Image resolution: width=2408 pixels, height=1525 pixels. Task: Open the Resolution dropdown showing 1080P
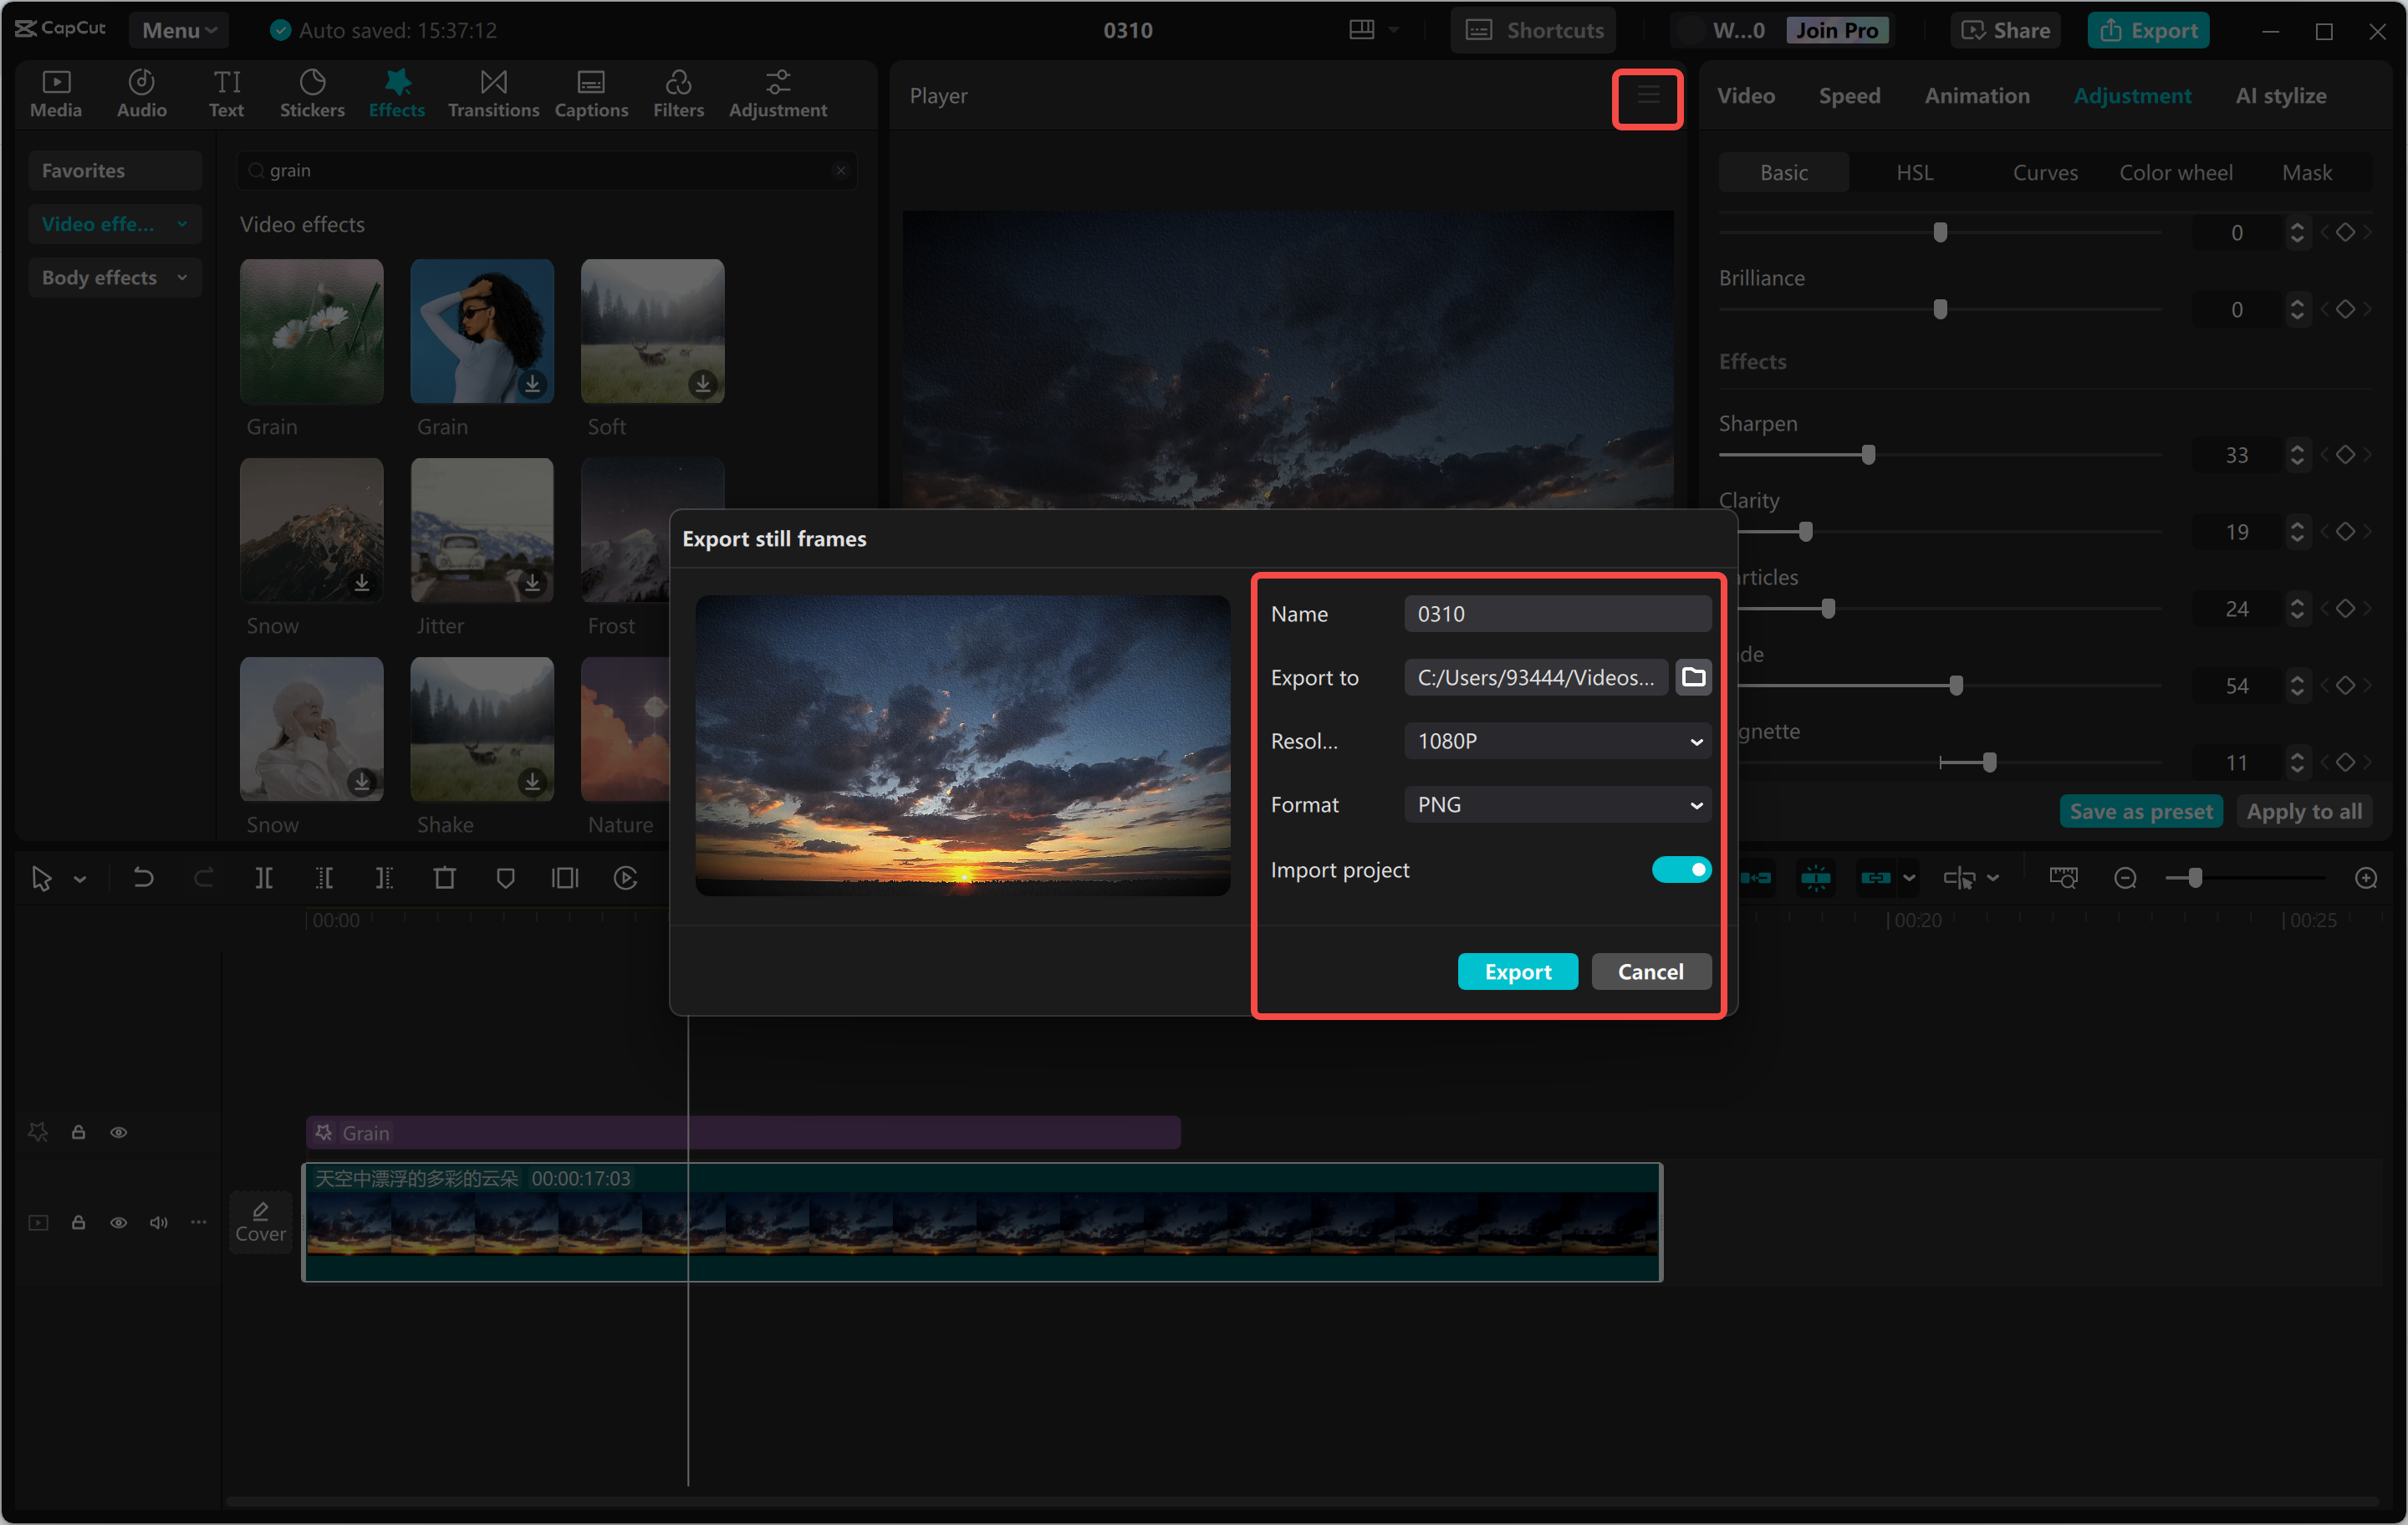1556,741
